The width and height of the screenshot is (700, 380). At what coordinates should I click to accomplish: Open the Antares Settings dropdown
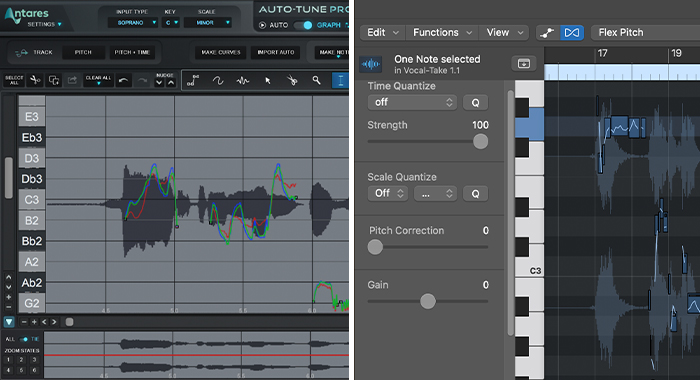[45, 24]
